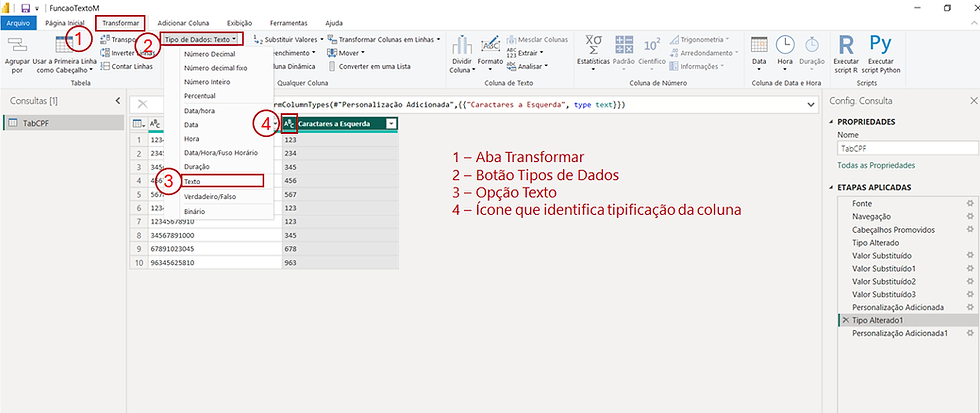Open Substituir Valores dropdown
This screenshot has width=980, height=413.
[x=288, y=39]
